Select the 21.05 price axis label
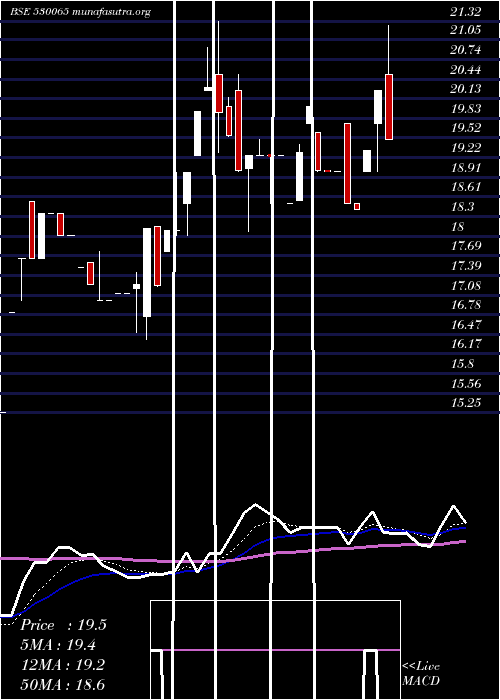Screen dimensions: 500x700 [466, 30]
